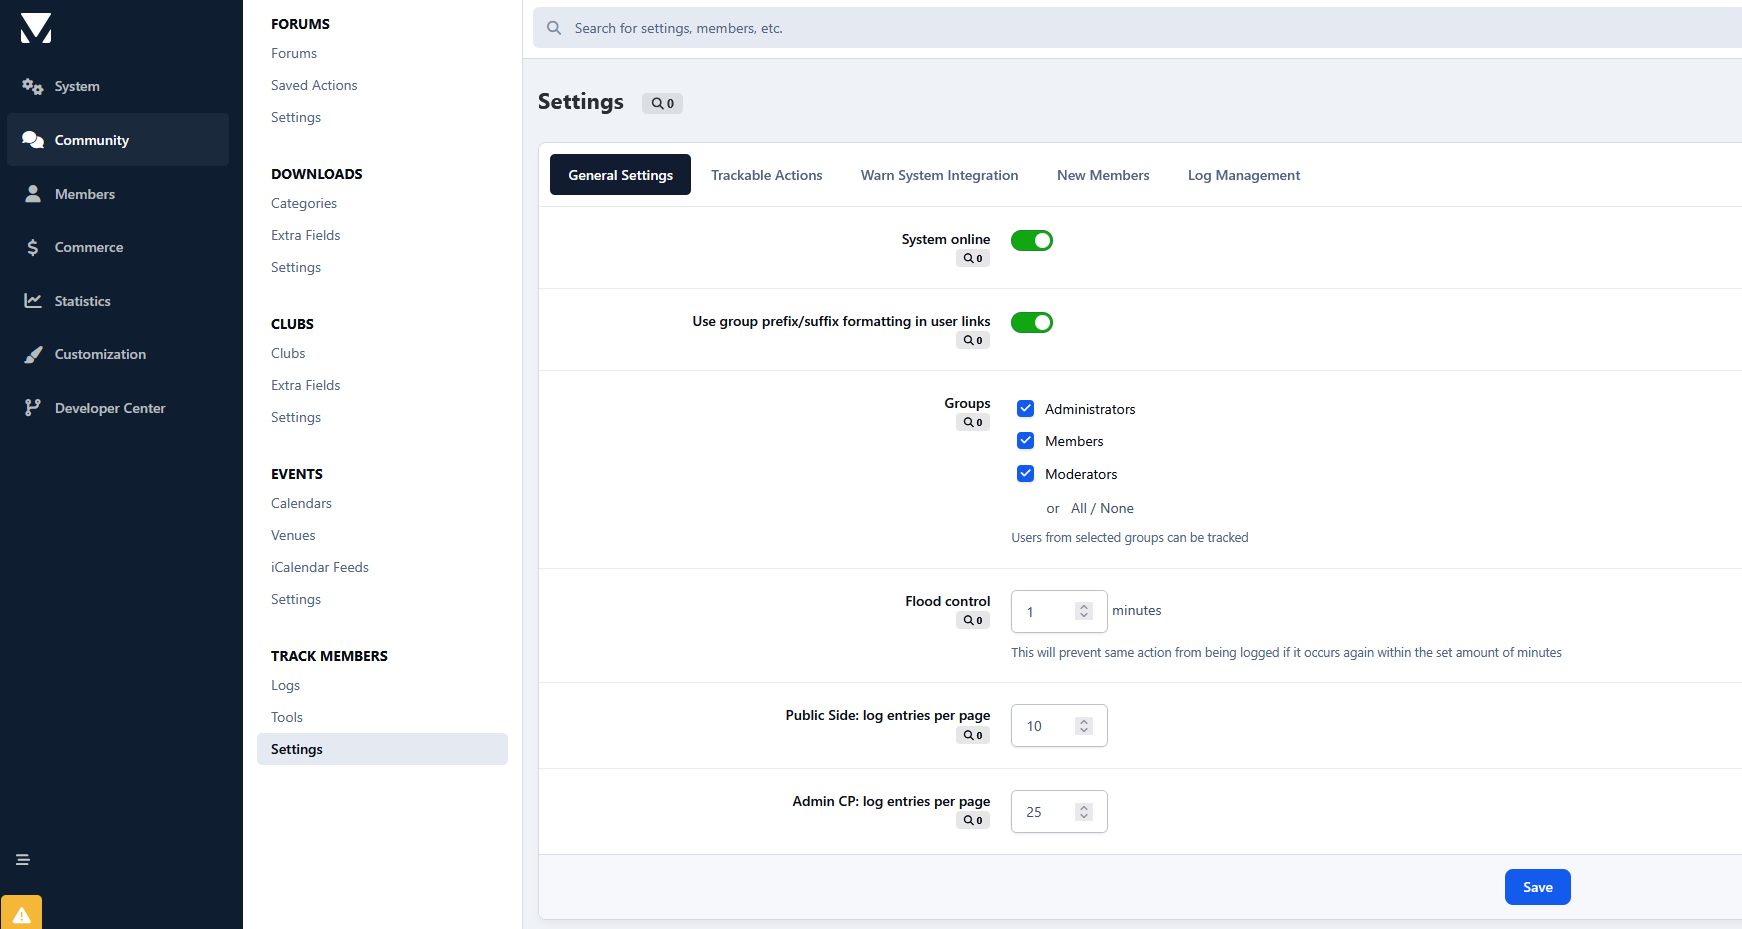Viewport: 1742px width, 929px height.
Task: Click the Admin CP log entries stepper
Action: [x=1083, y=812]
